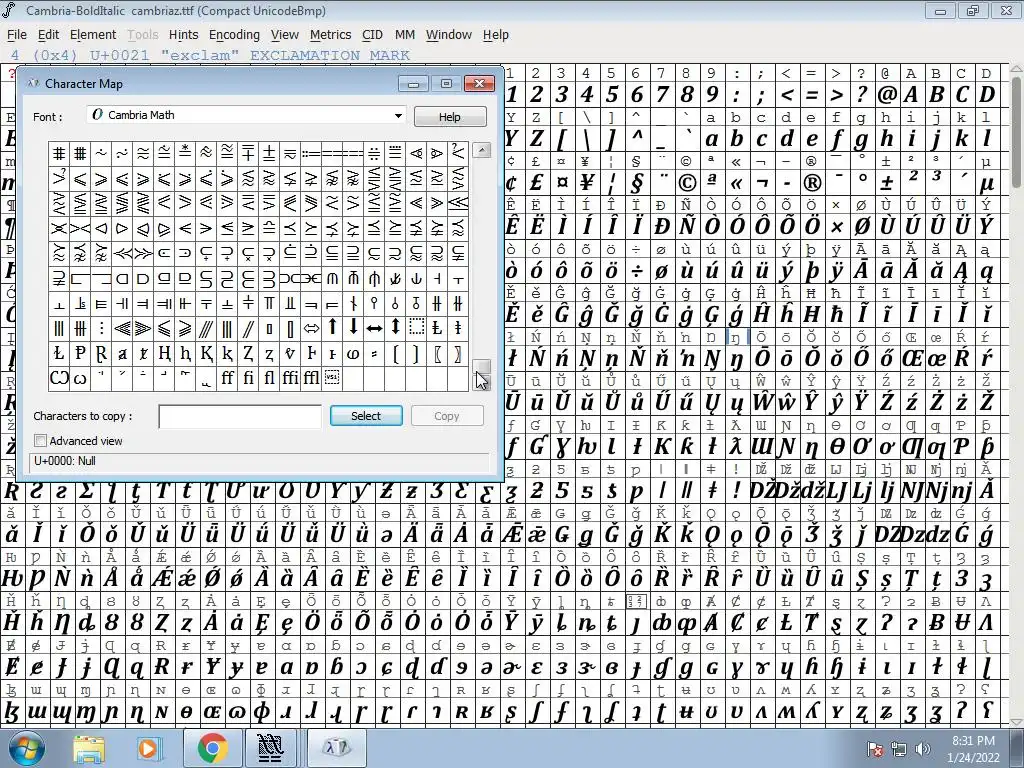The width and height of the screenshot is (1024, 768).
Task: Select the left-right arrow character in Character Map
Action: point(374,327)
